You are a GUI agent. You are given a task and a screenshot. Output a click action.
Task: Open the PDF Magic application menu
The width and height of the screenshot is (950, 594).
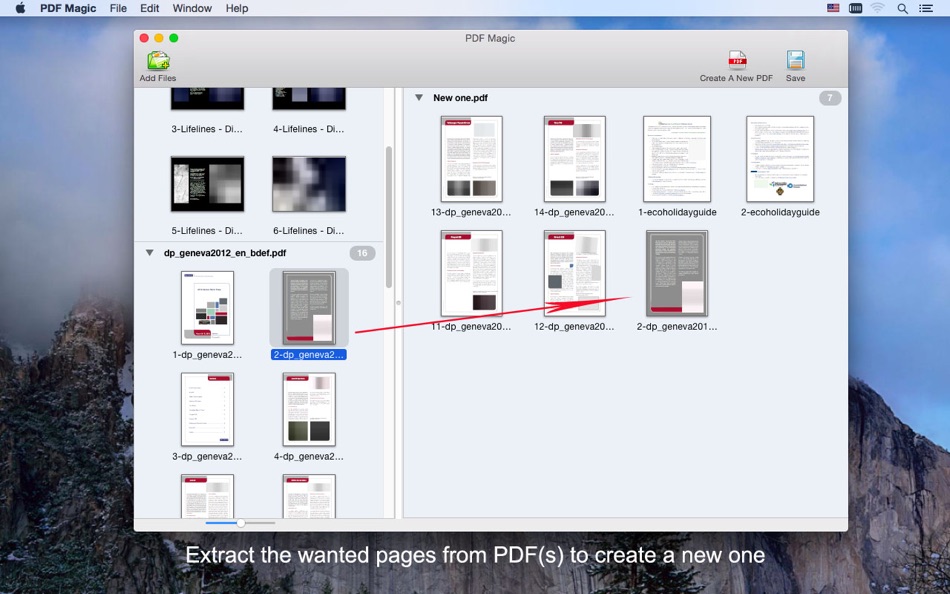click(x=68, y=8)
